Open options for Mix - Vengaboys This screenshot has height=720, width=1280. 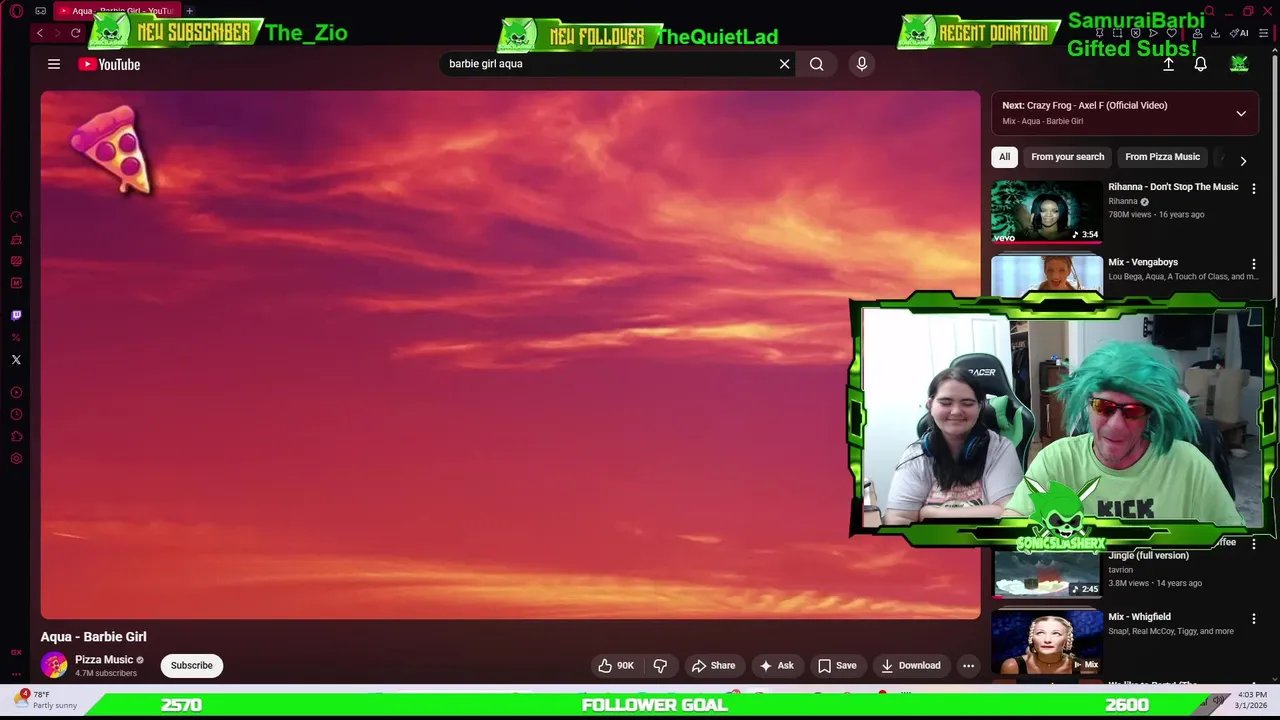1254,264
